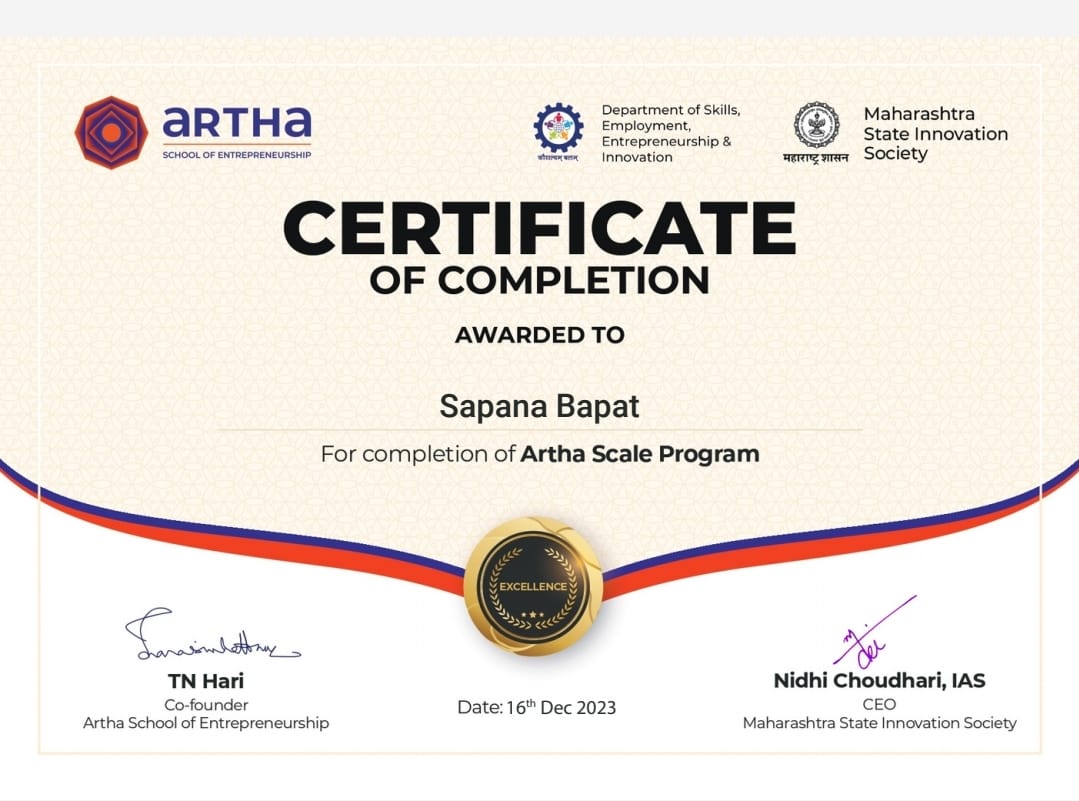This screenshot has height=801, width=1079.
Task: Click 'CEO' title under Nidhi Choudhari
Action: pyautogui.click(x=879, y=704)
